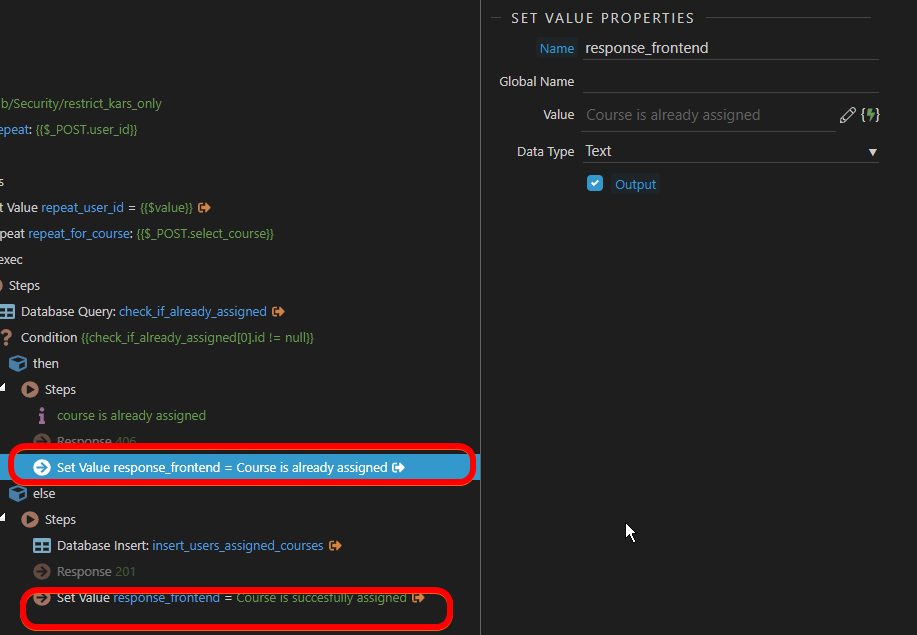
Task: Click output icon next to repeat_user_id
Action: [x=204, y=208]
